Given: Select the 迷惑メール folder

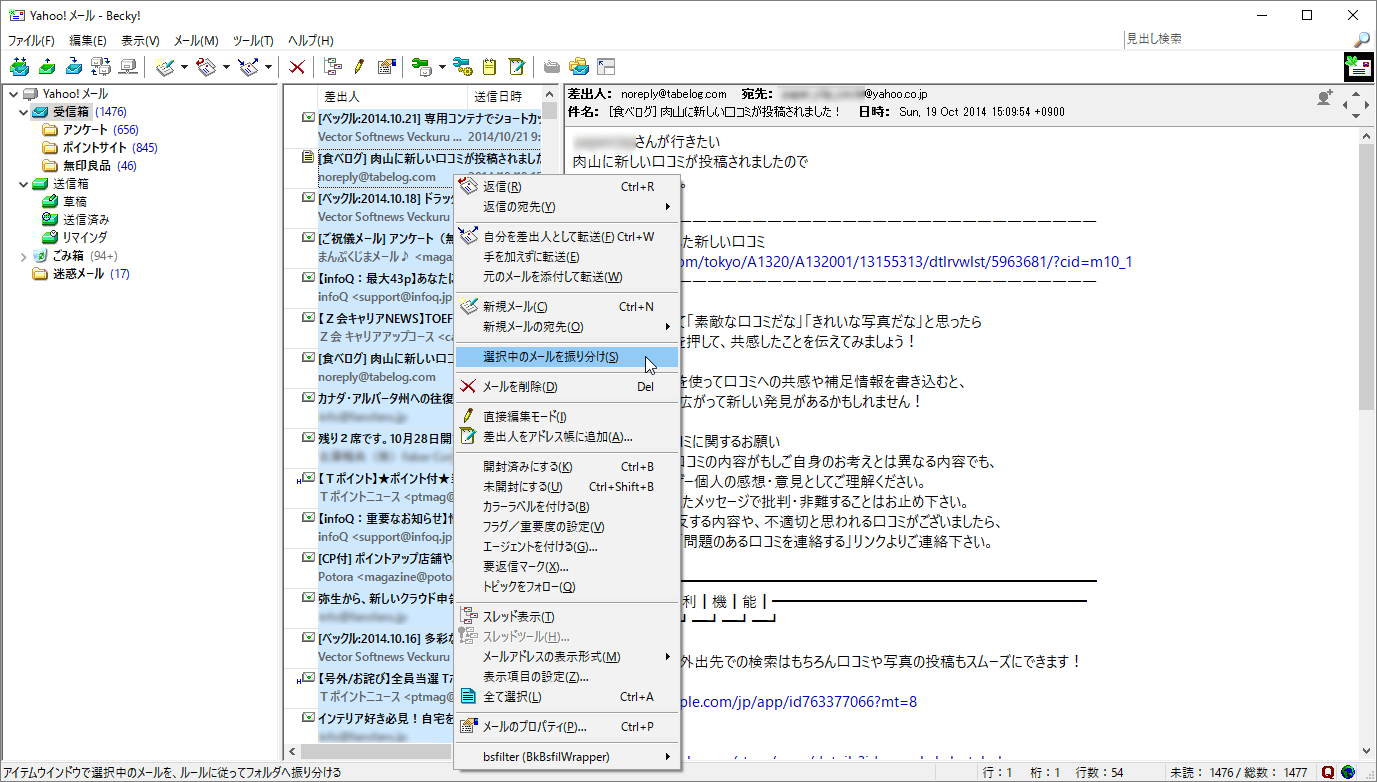Looking at the screenshot, I should pos(81,274).
